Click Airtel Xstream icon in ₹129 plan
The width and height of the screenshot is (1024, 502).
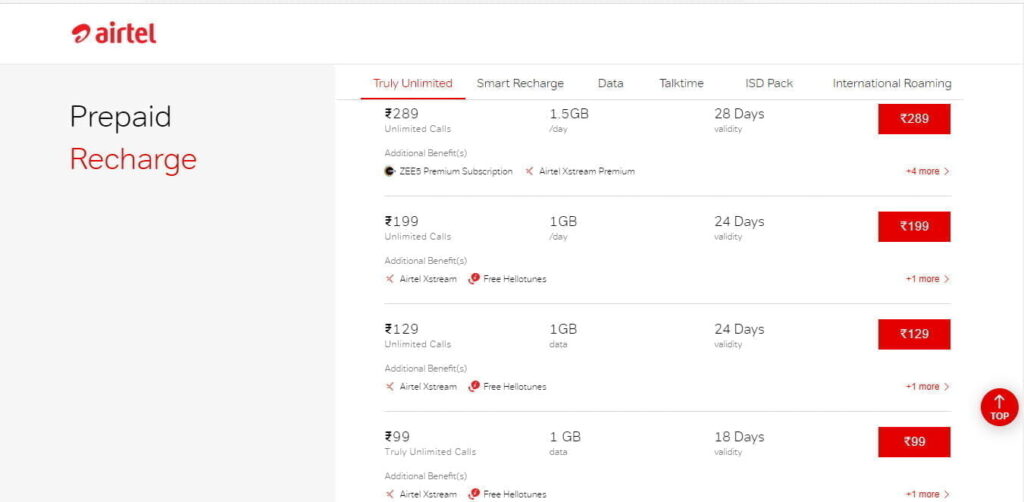[x=389, y=386]
